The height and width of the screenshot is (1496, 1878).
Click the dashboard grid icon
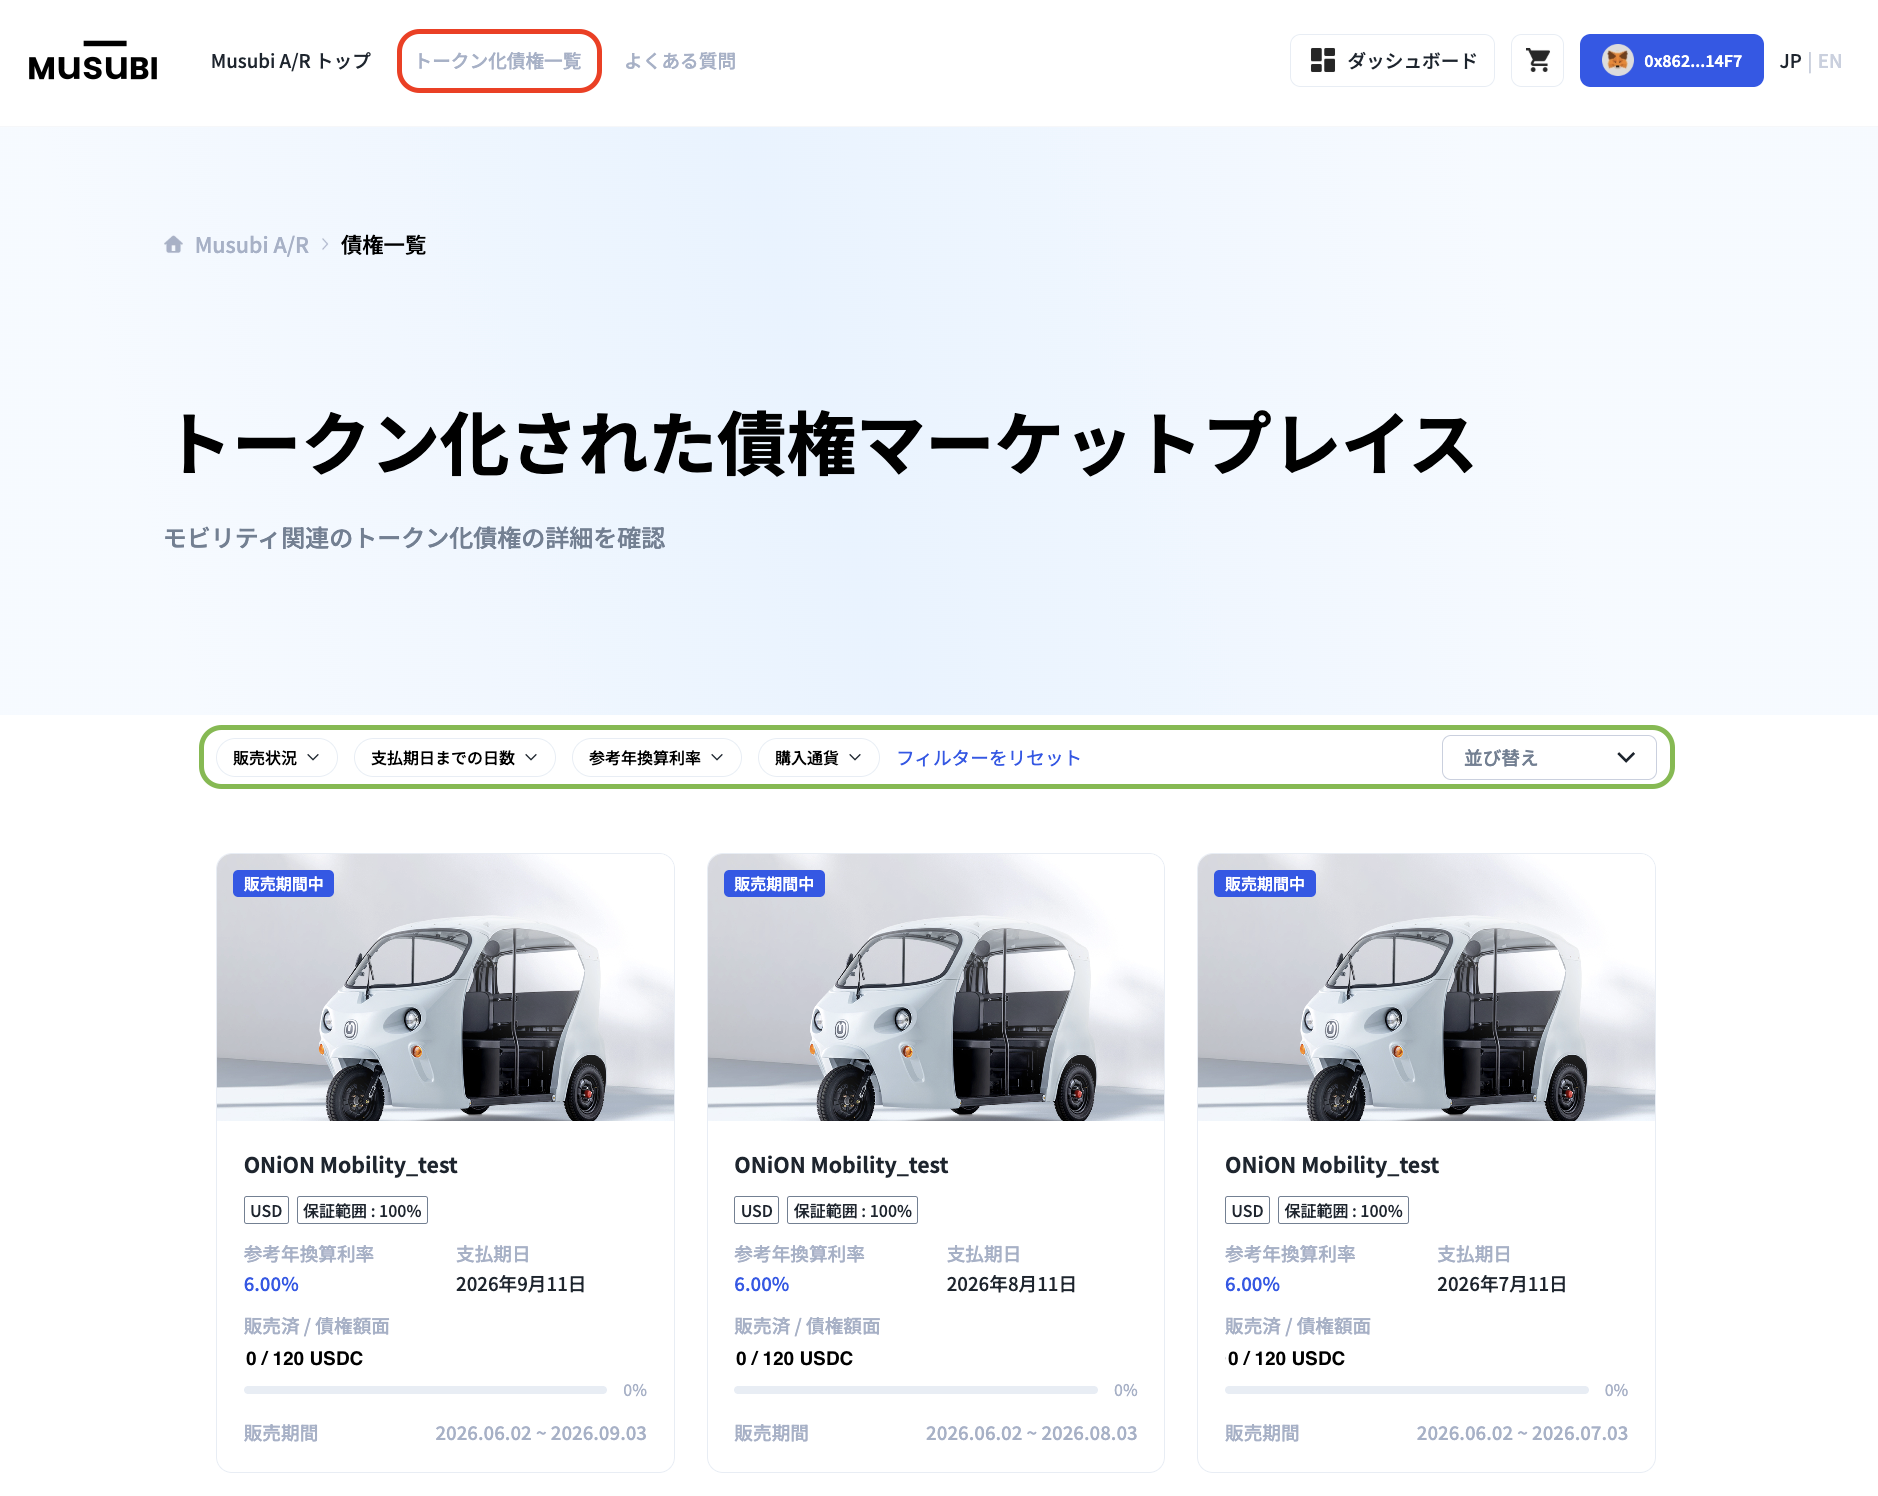pyautogui.click(x=1323, y=61)
